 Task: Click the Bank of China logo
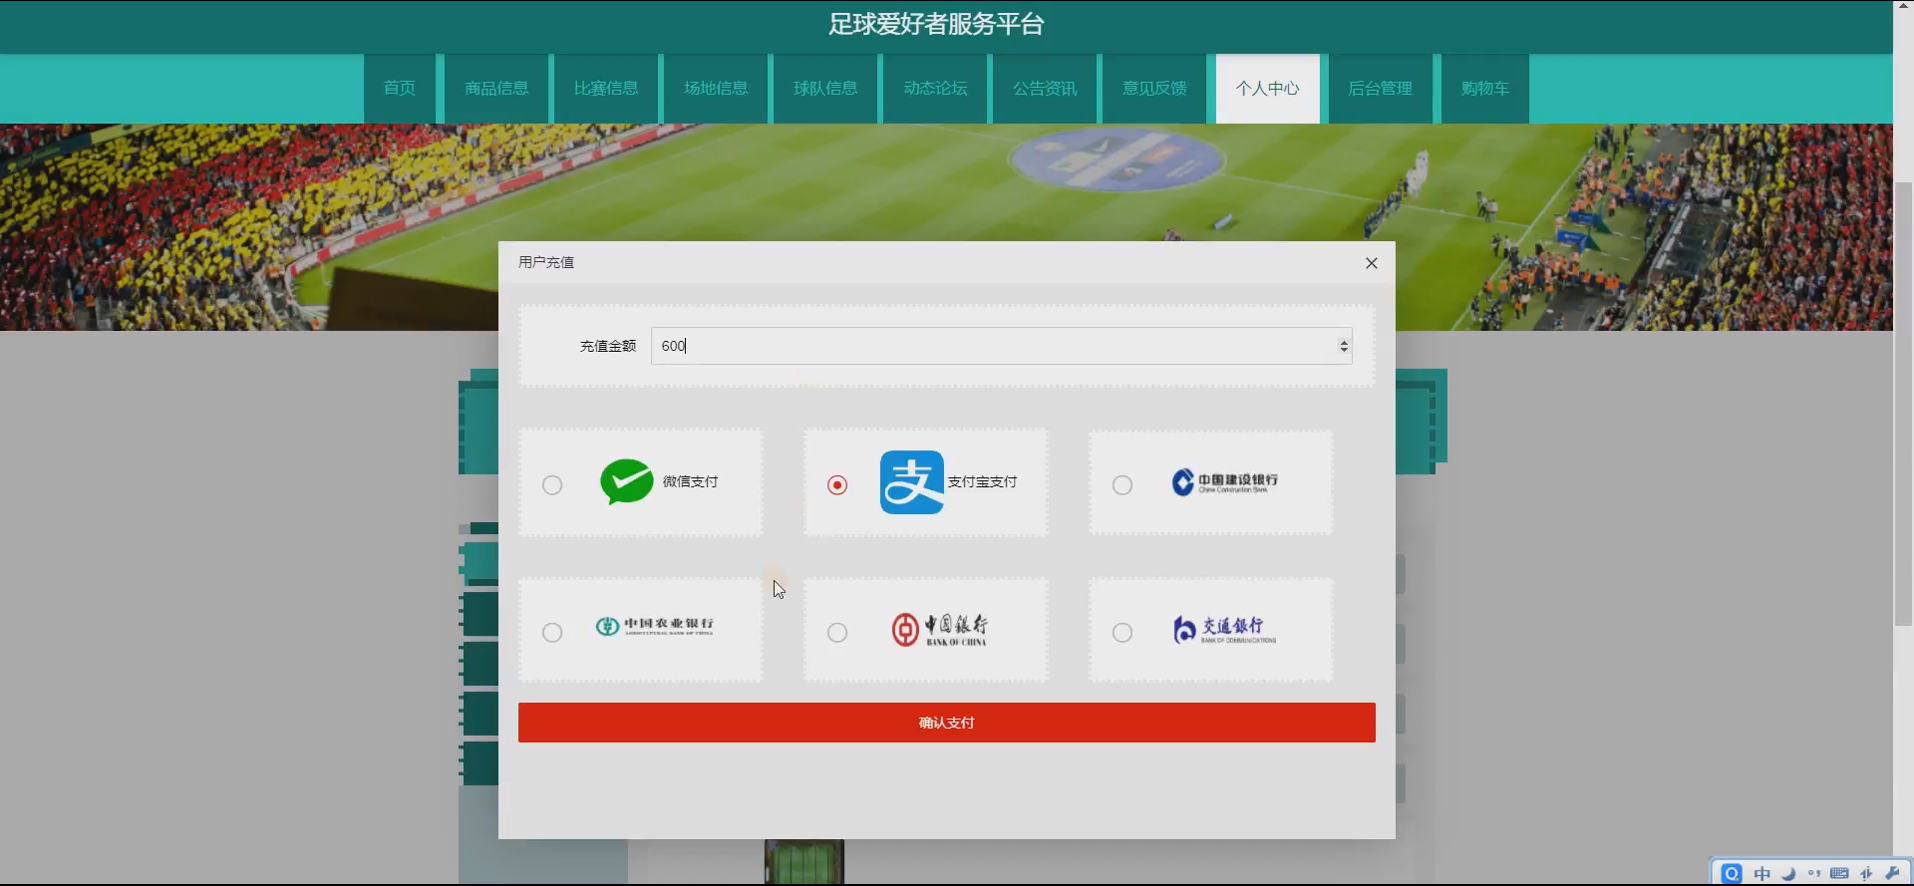tap(940, 629)
